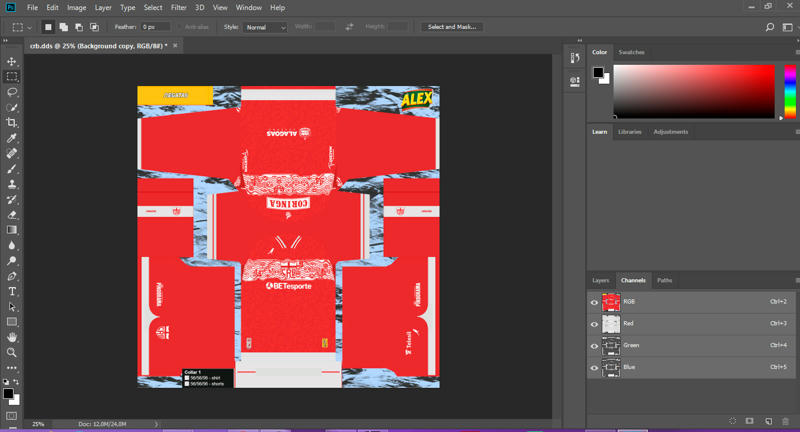This screenshot has width=800, height=432.
Task: Click the Feather input field
Action: (x=155, y=27)
